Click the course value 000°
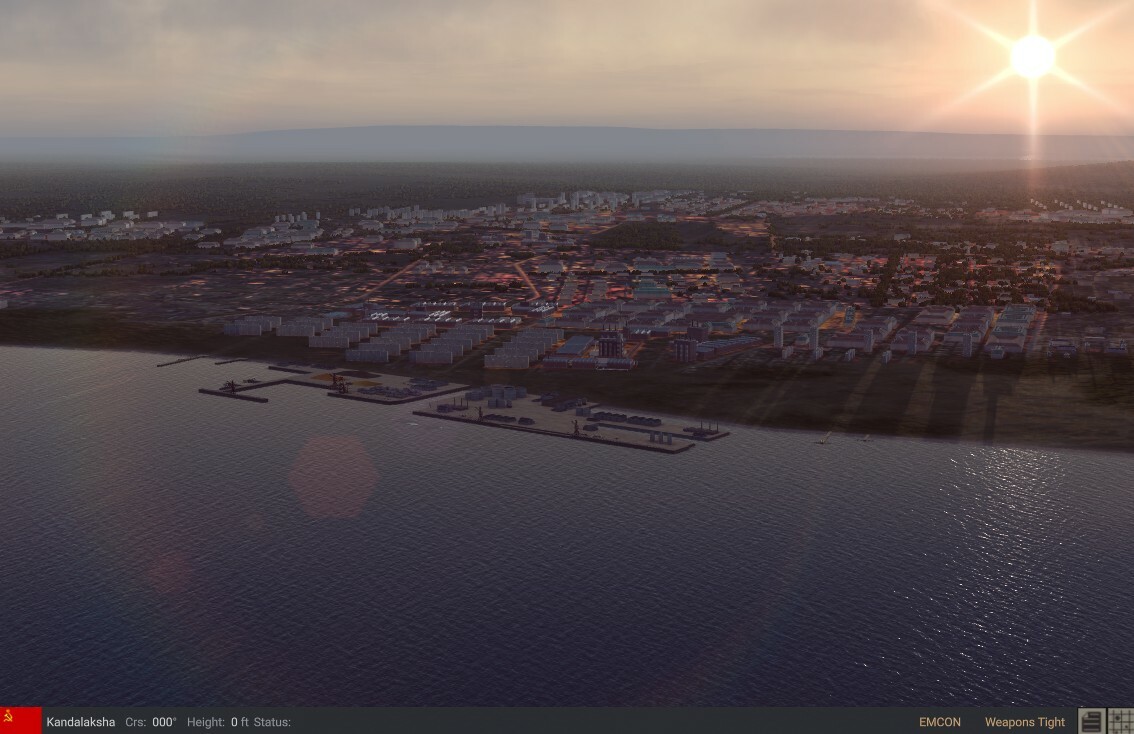The width and height of the screenshot is (1134, 734). pyautogui.click(x=165, y=721)
